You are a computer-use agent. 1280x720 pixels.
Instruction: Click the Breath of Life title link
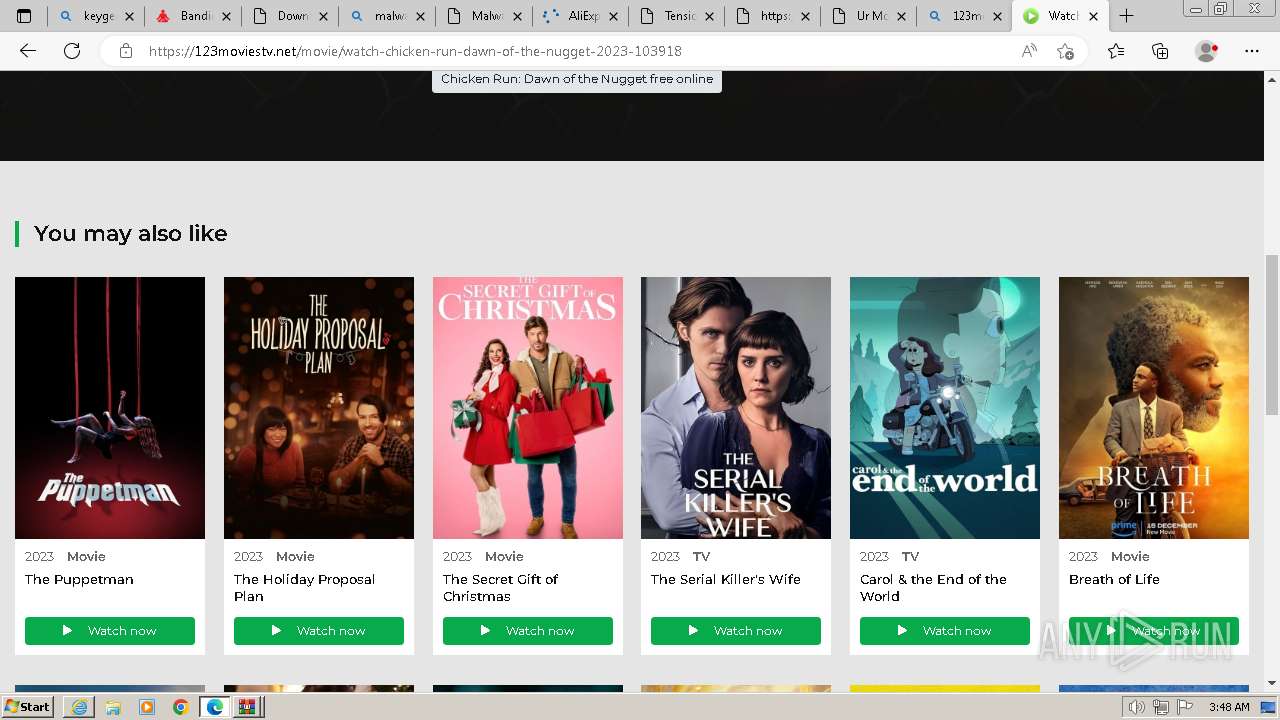(1114, 579)
